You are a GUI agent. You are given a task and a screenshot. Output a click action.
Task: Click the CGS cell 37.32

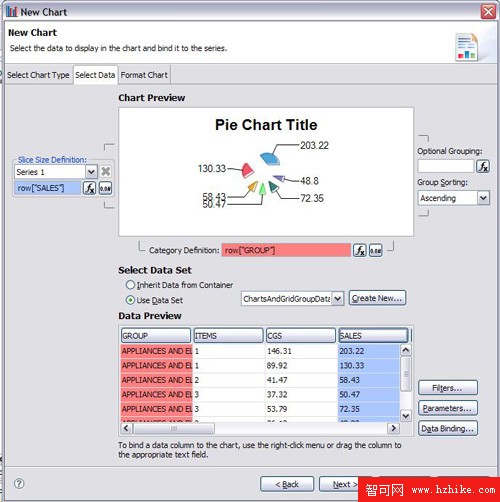click(x=301, y=395)
